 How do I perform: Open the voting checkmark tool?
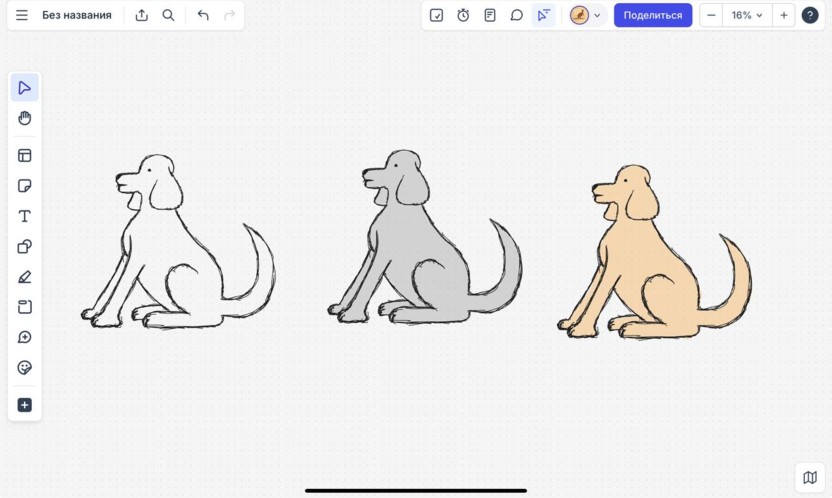click(436, 15)
